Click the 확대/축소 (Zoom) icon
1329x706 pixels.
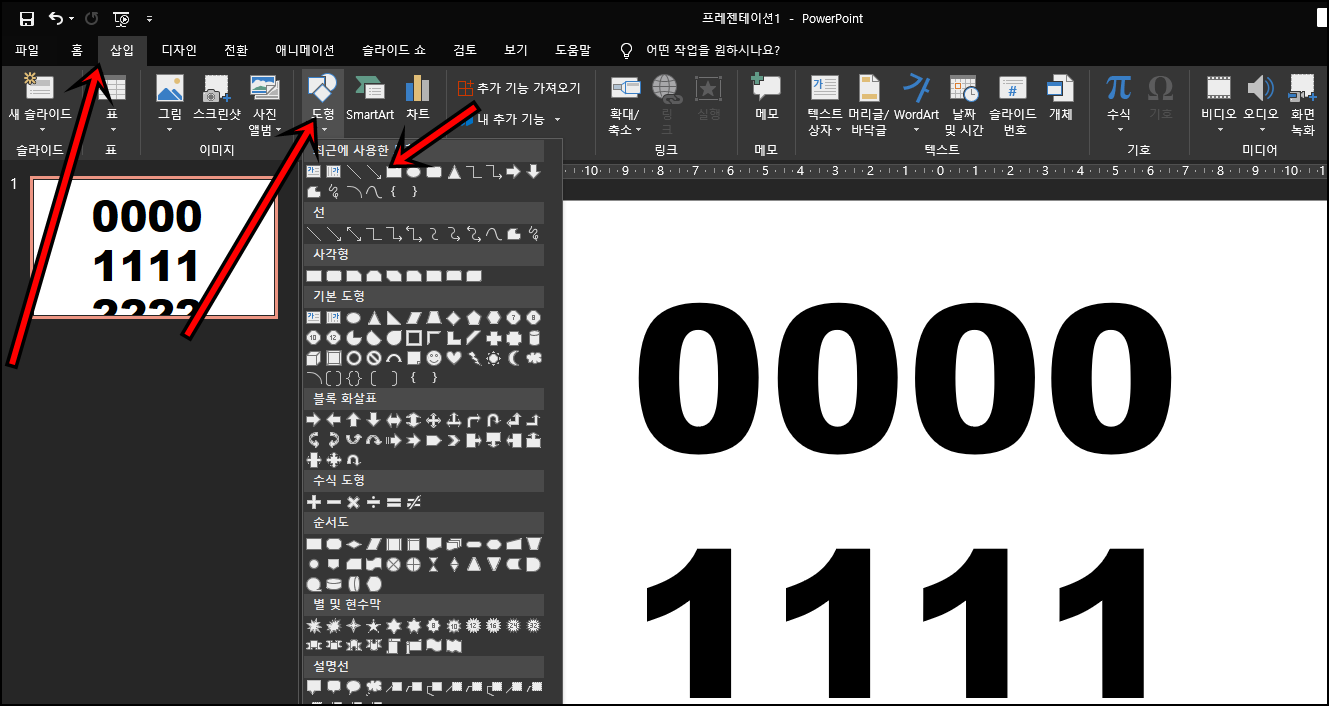click(626, 89)
